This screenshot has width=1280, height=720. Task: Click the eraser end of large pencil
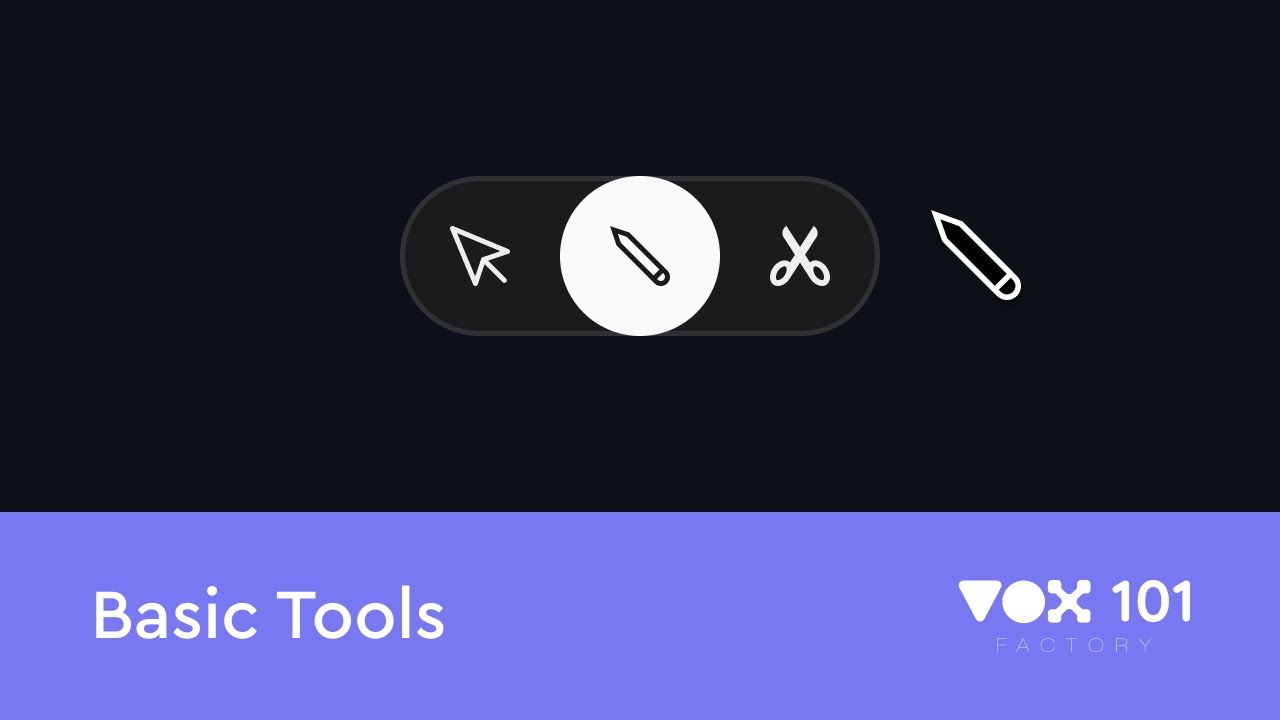click(1008, 287)
